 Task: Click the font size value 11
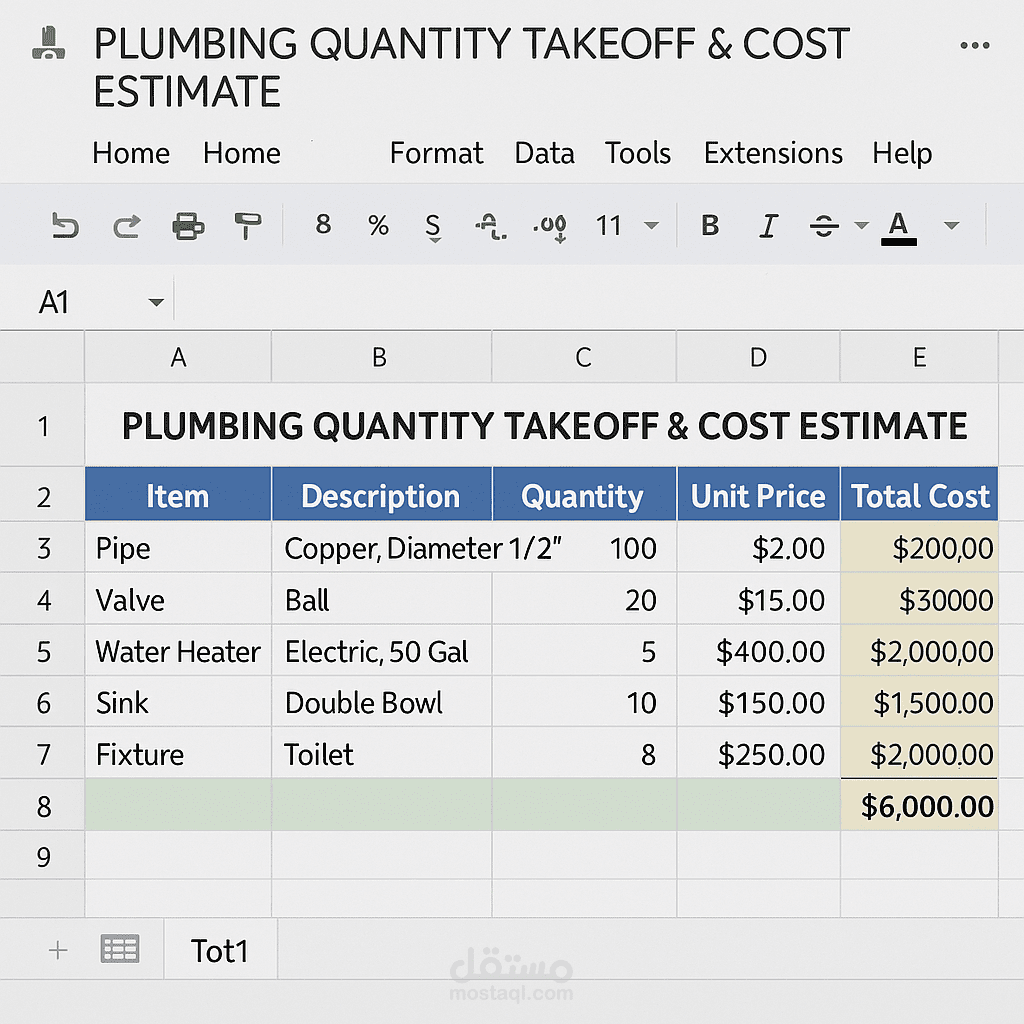pyautogui.click(x=608, y=226)
